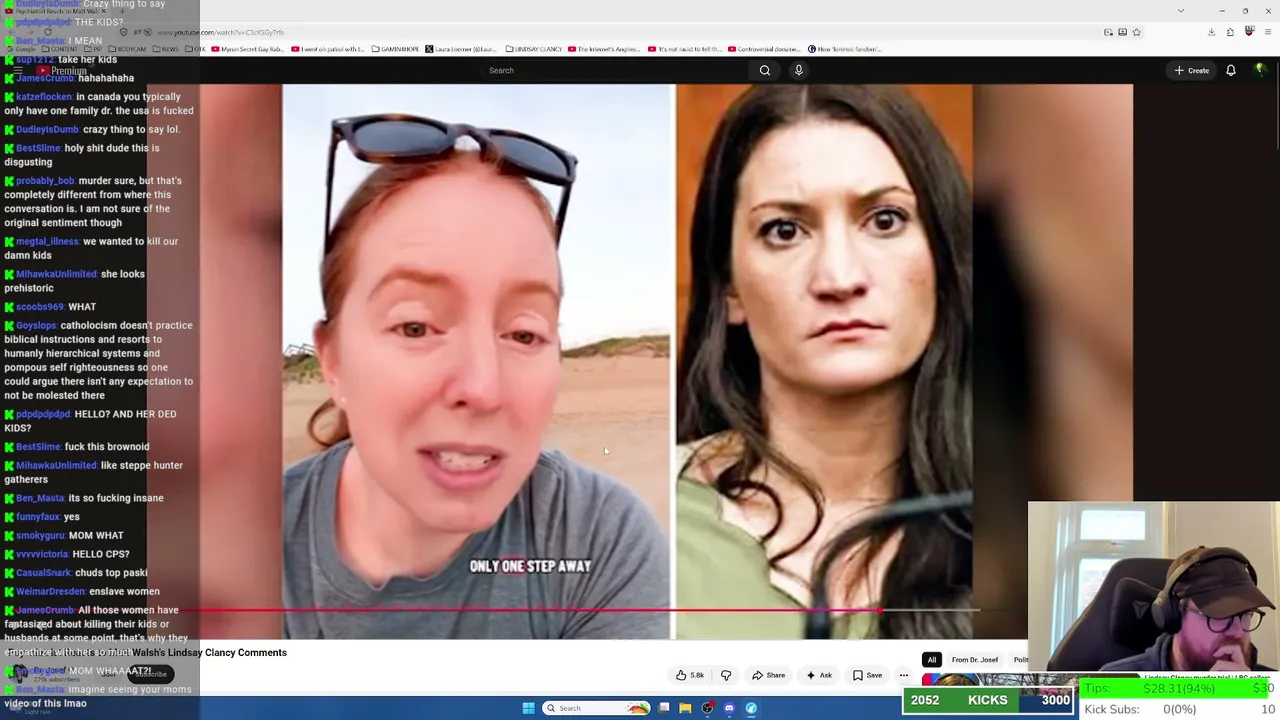Open the YouTube account avatar menu

pos(1260,70)
